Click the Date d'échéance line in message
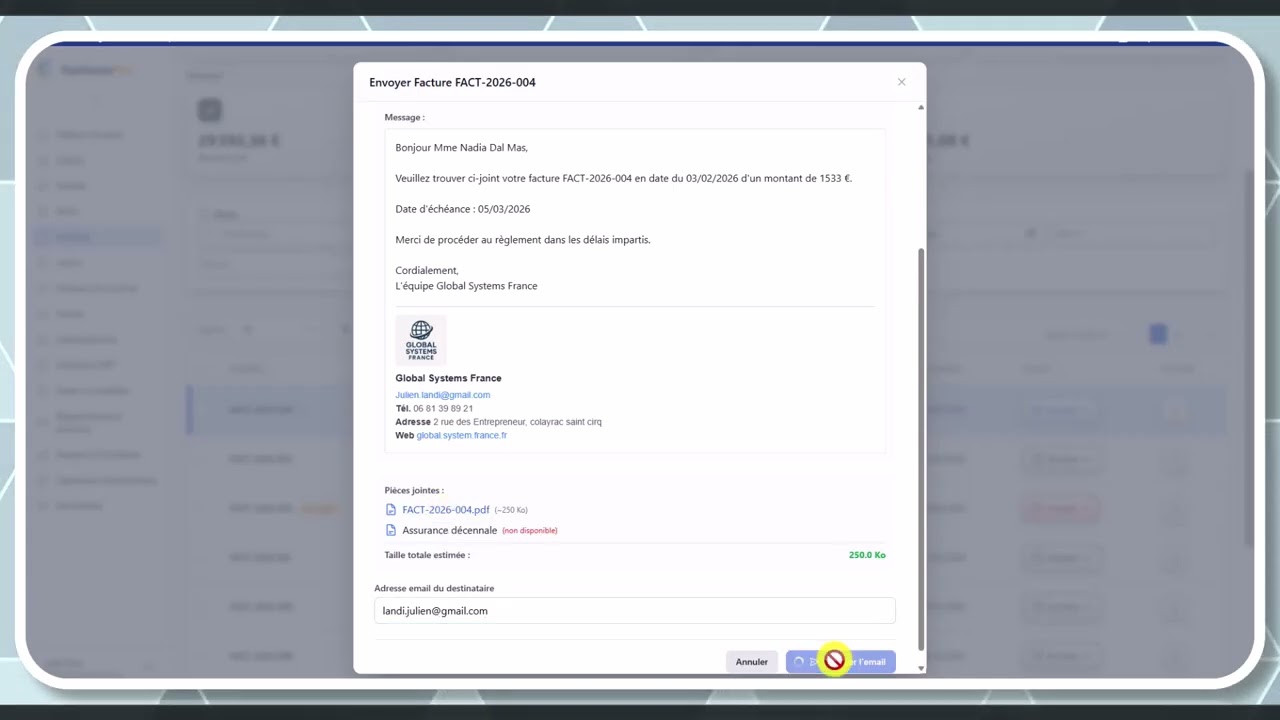Image resolution: width=1280 pixels, height=720 pixels. click(x=462, y=209)
